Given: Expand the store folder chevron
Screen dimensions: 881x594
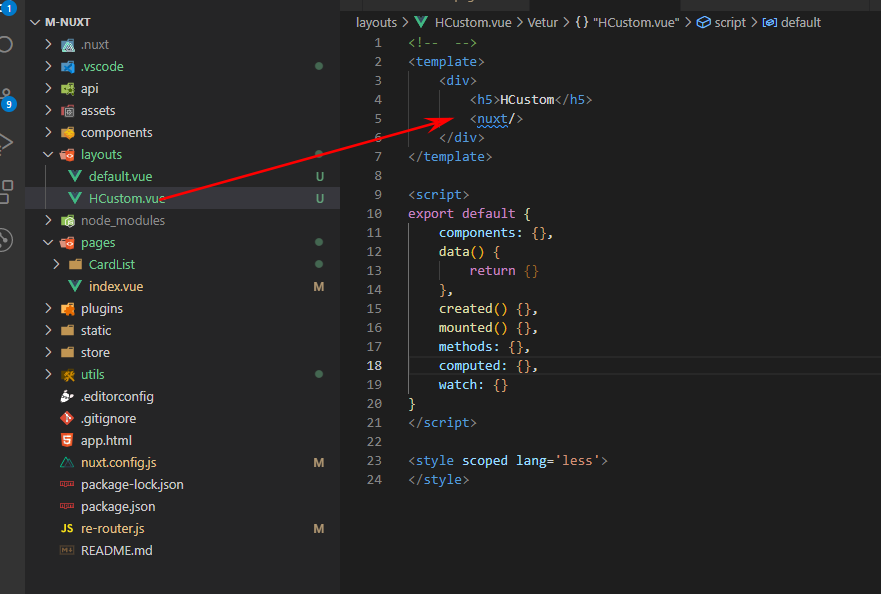Looking at the screenshot, I should click(48, 352).
